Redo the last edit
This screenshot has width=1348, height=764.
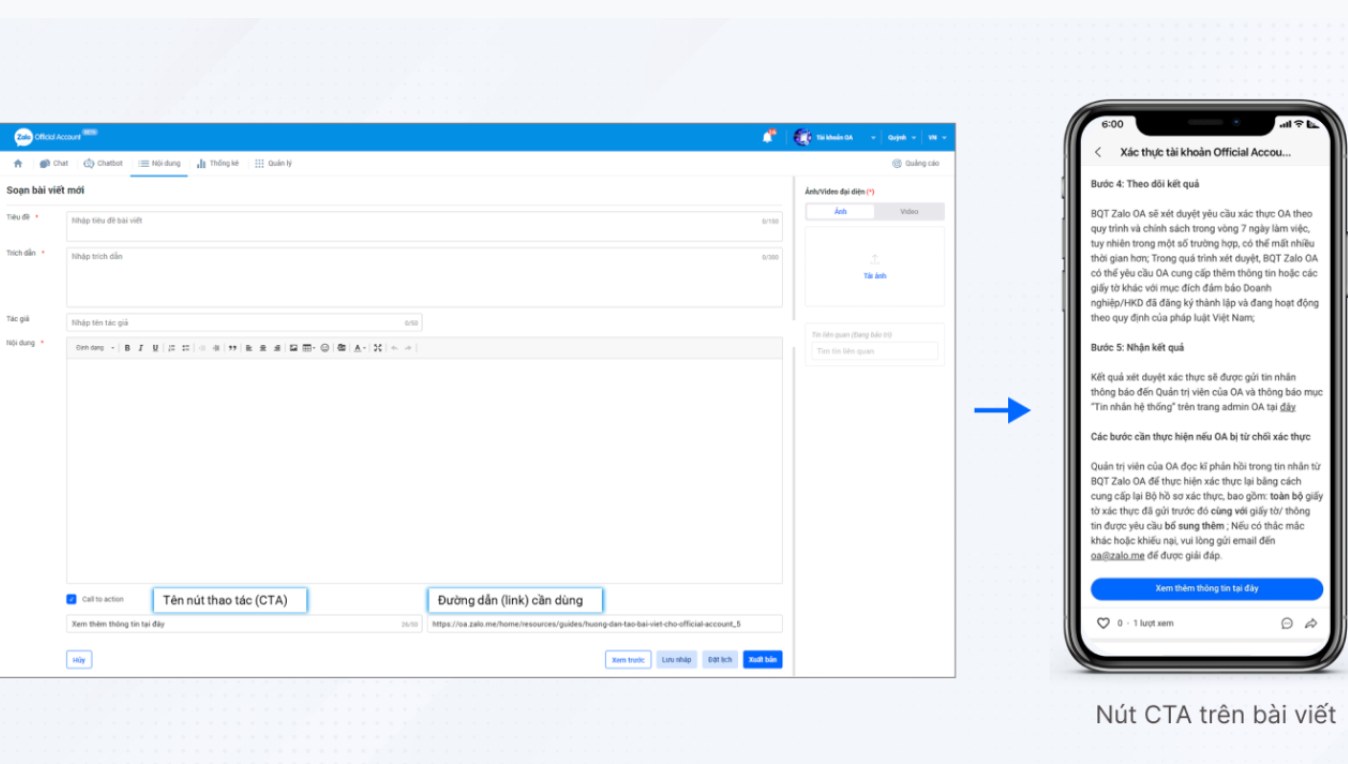[x=408, y=348]
